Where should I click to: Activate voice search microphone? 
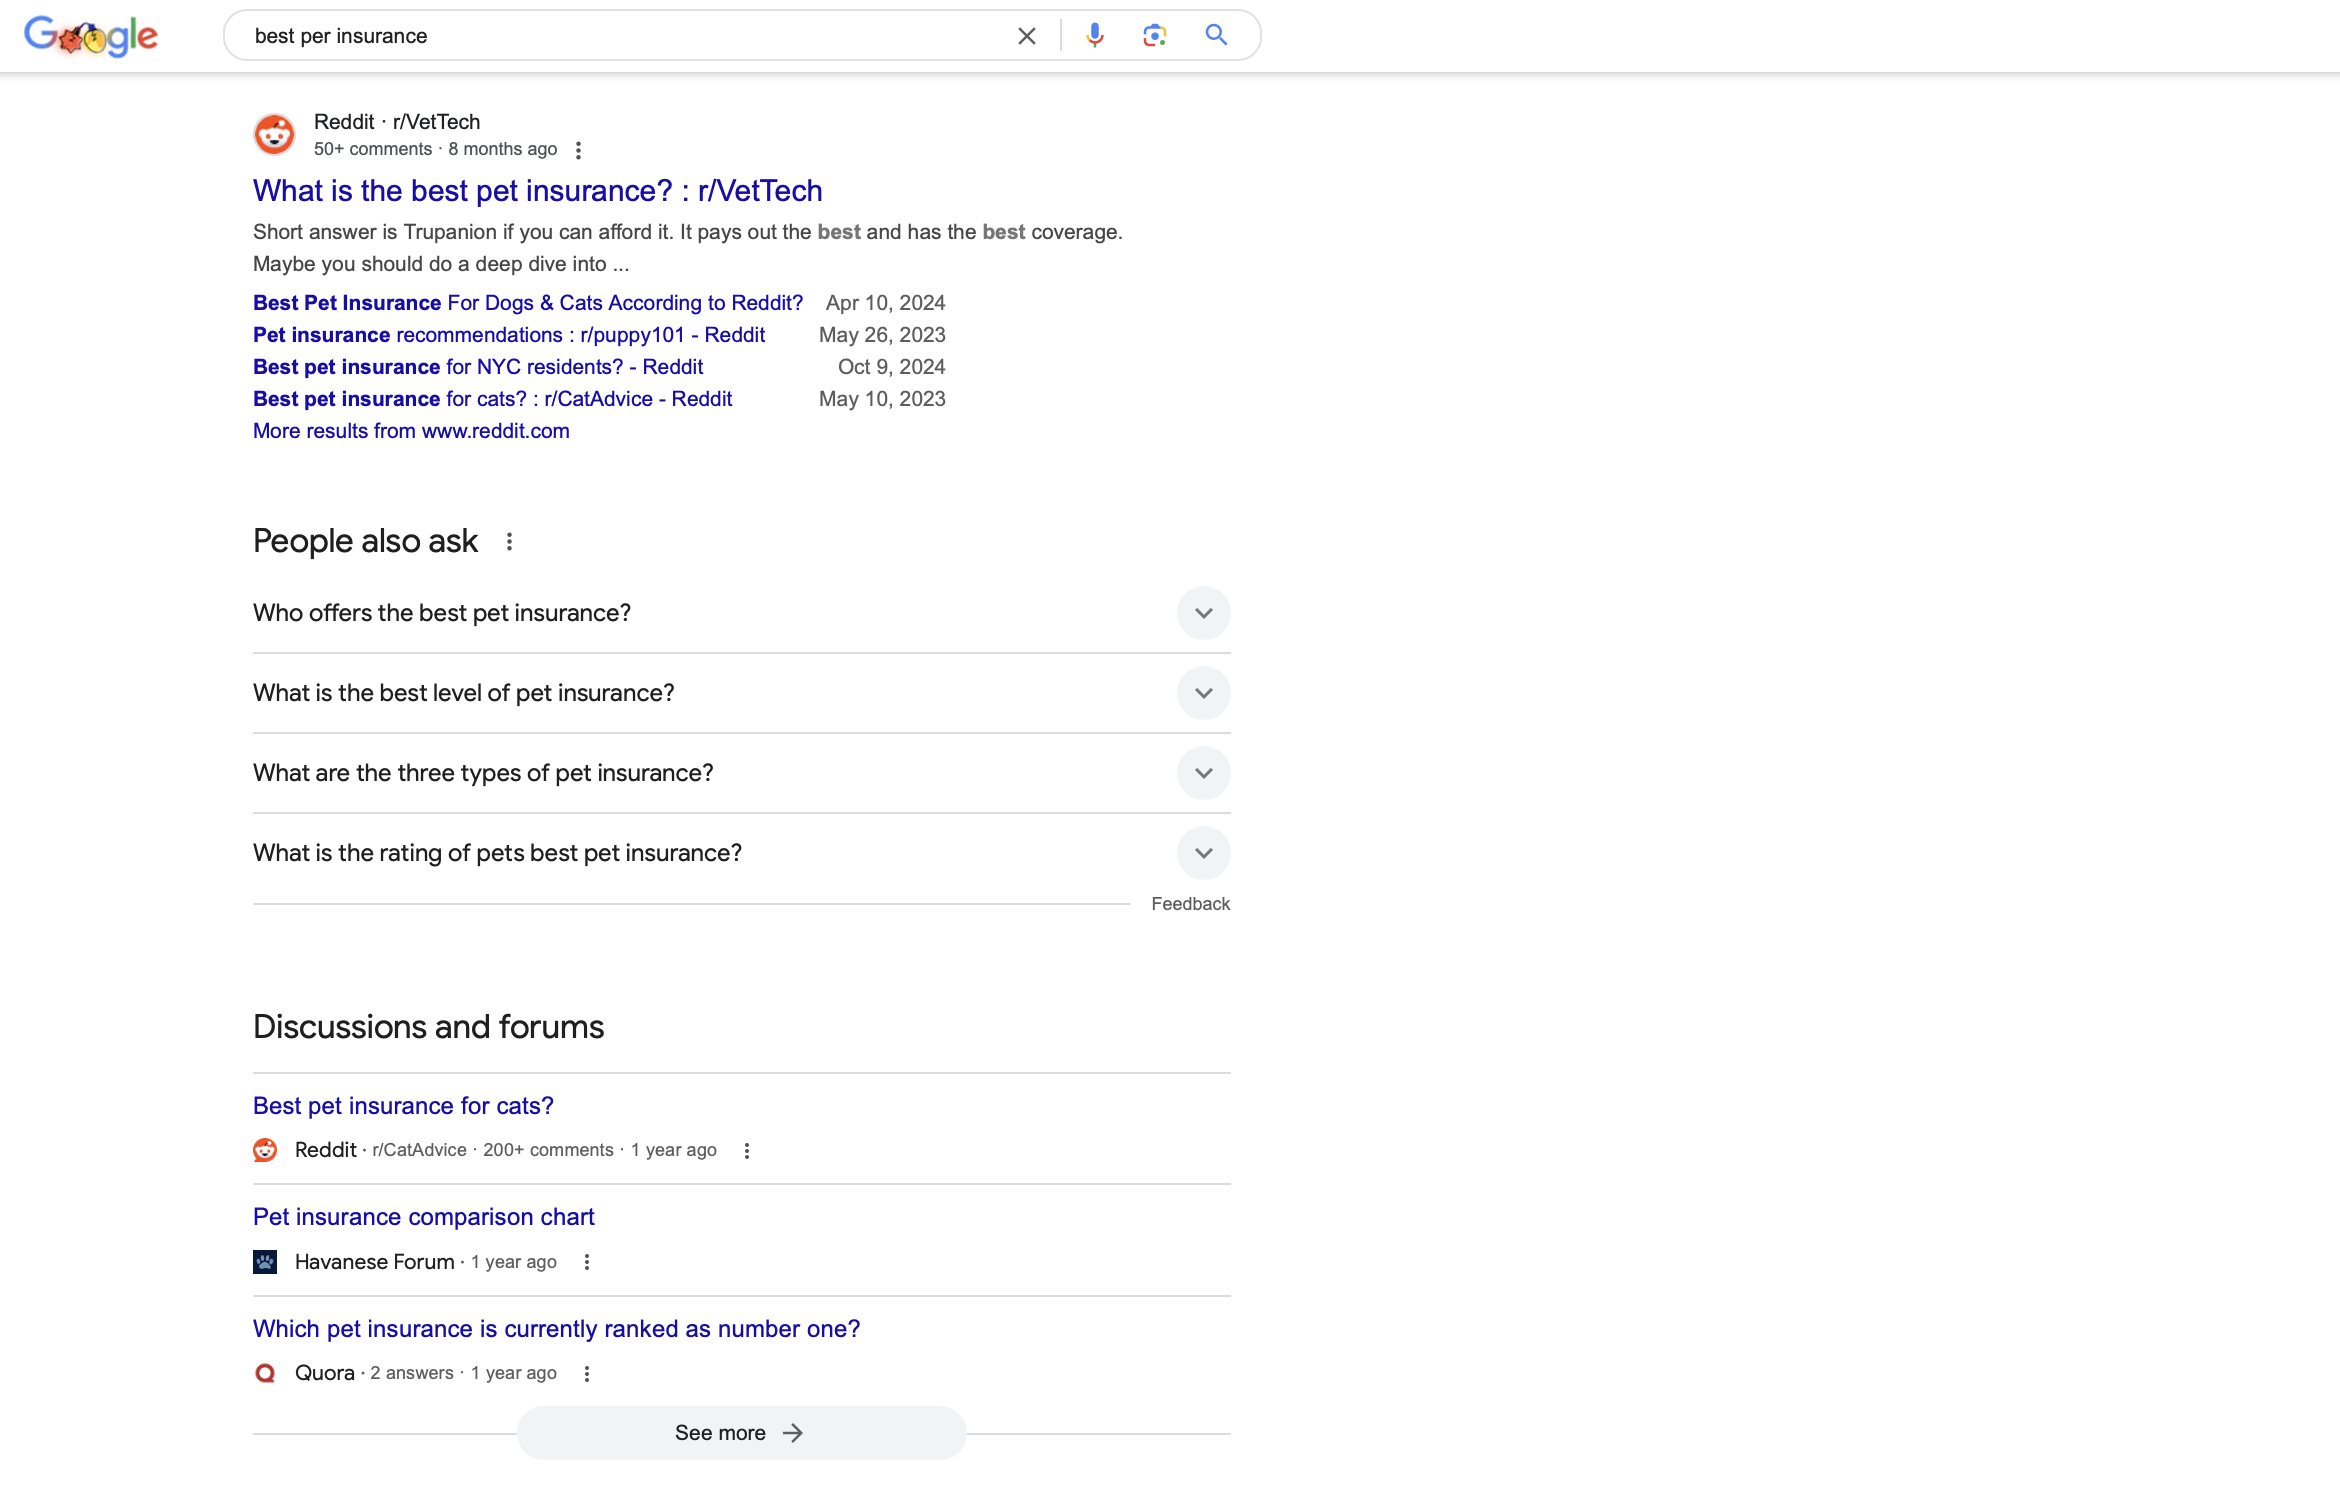pyautogui.click(x=1094, y=35)
